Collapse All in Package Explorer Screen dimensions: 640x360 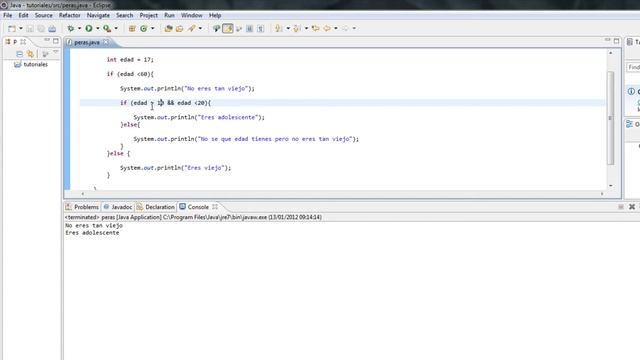point(19,54)
